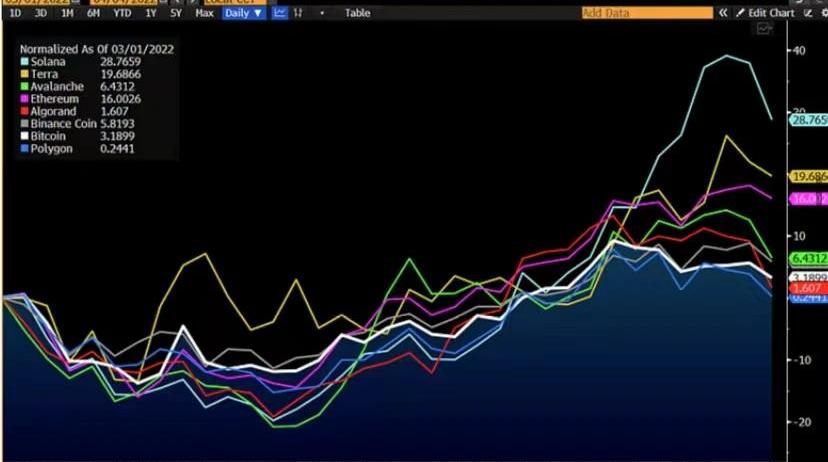Open chart settings via the gear icon
Image resolution: width=828 pixels, height=462 pixels.
pyautogui.click(x=822, y=13)
